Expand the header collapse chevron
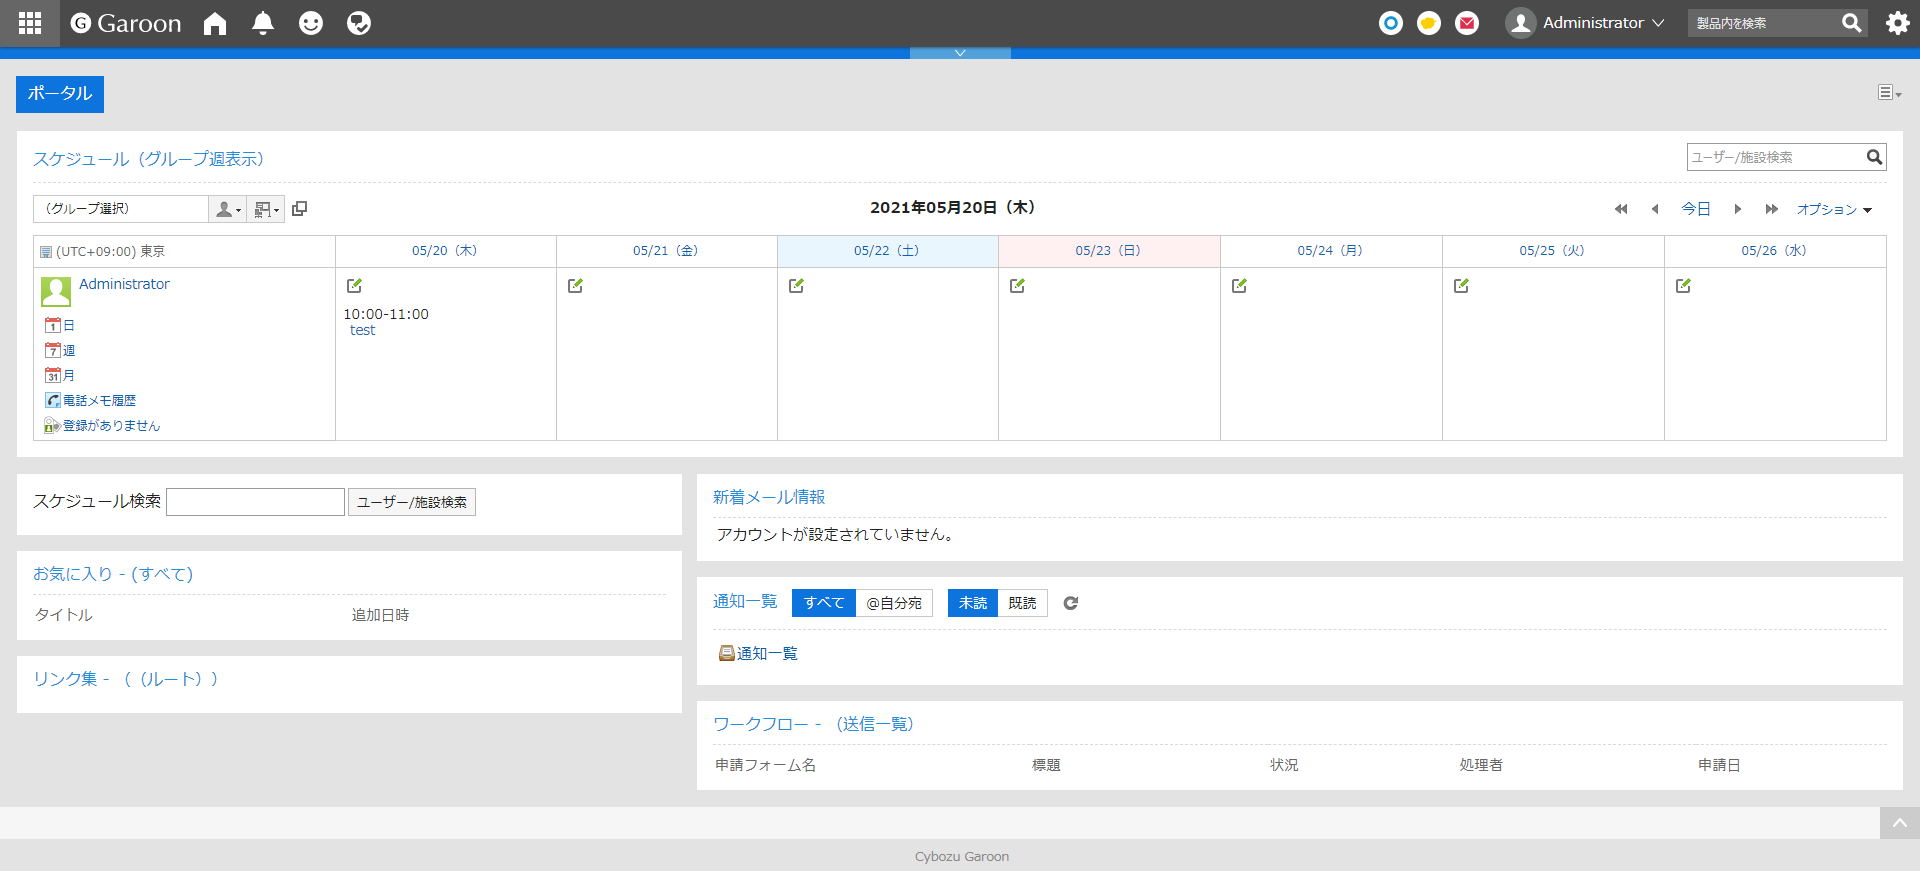 pos(960,53)
